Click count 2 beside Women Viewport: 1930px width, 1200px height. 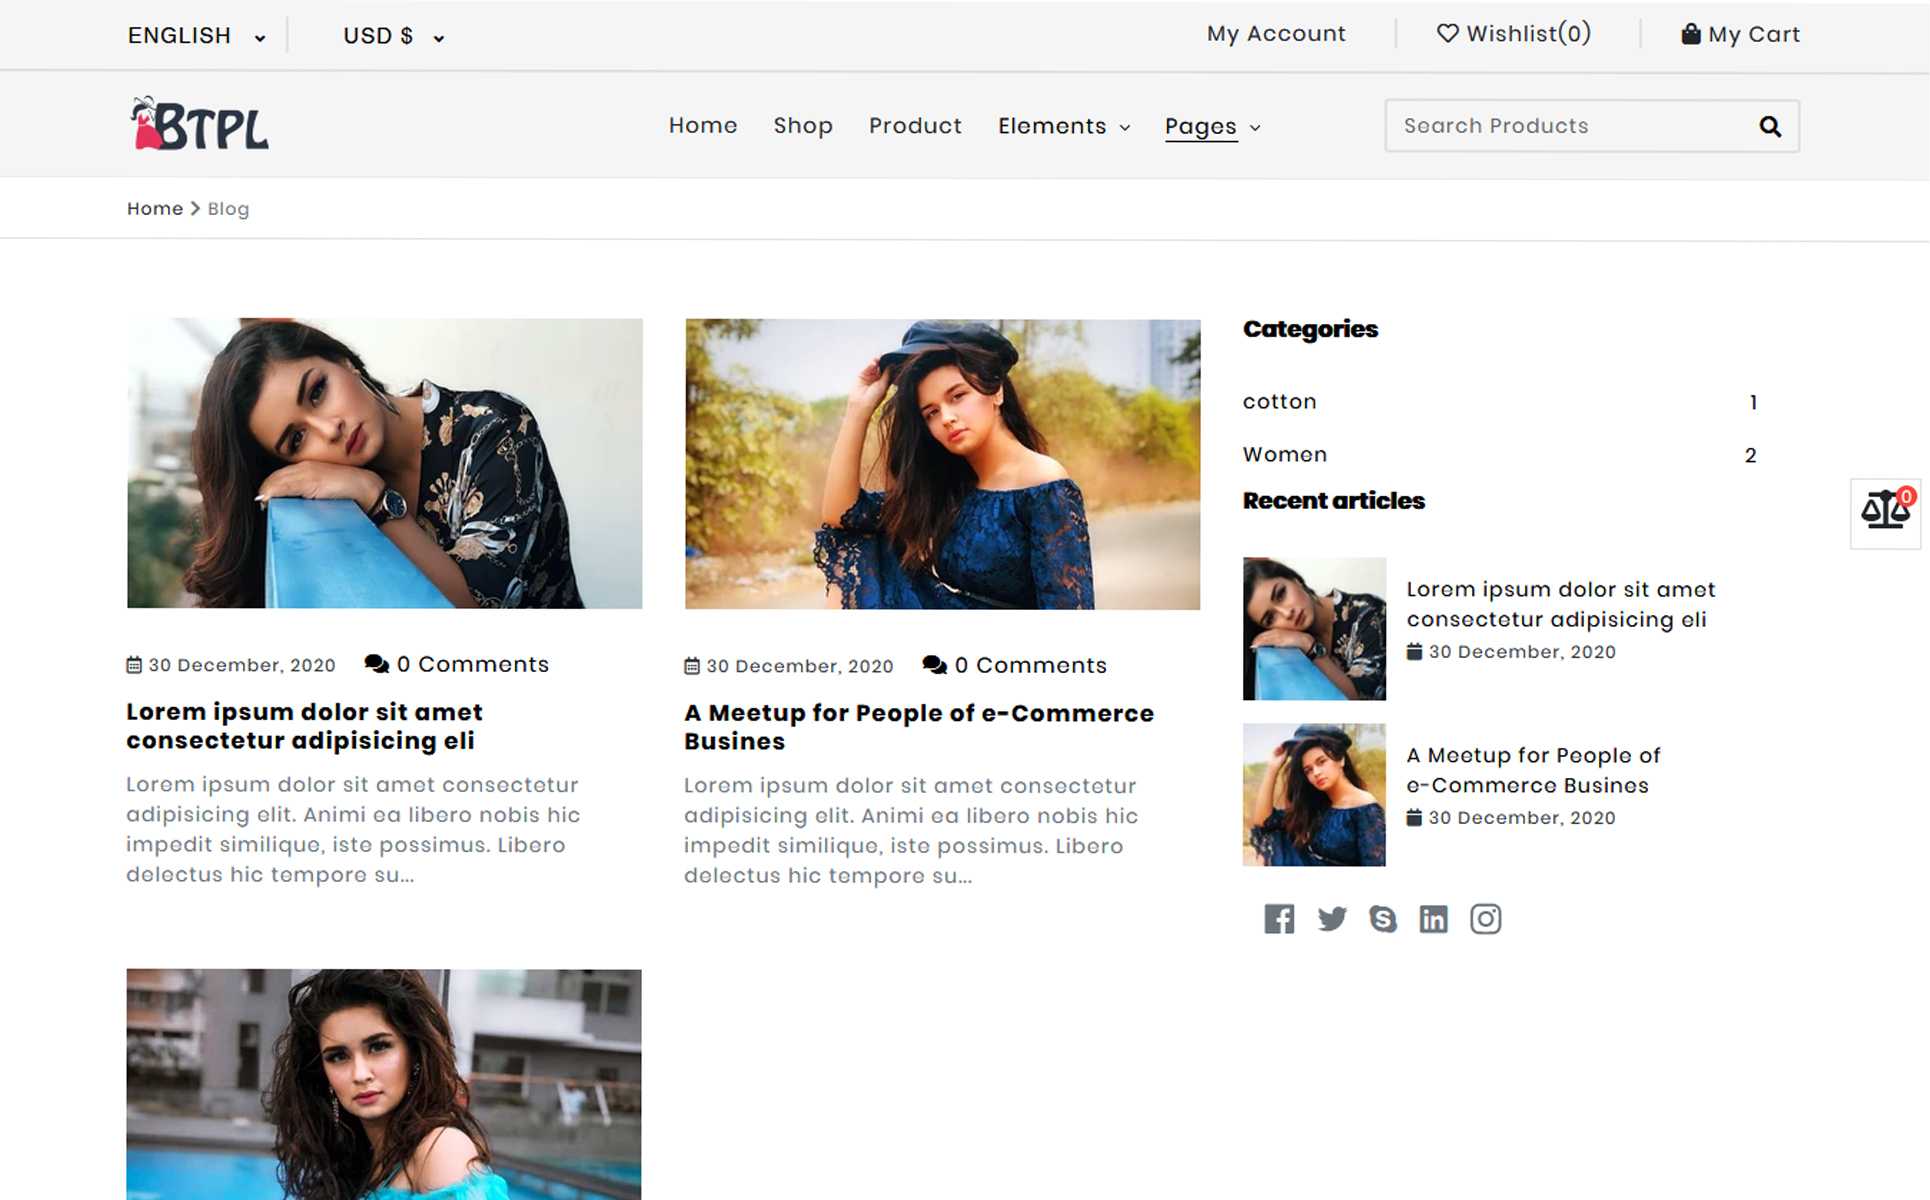tap(1750, 455)
